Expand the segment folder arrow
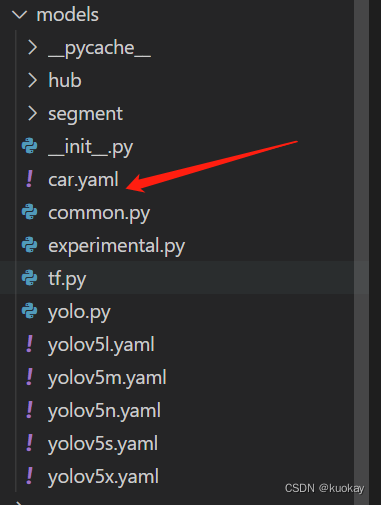The image size is (381, 505). click(32, 114)
